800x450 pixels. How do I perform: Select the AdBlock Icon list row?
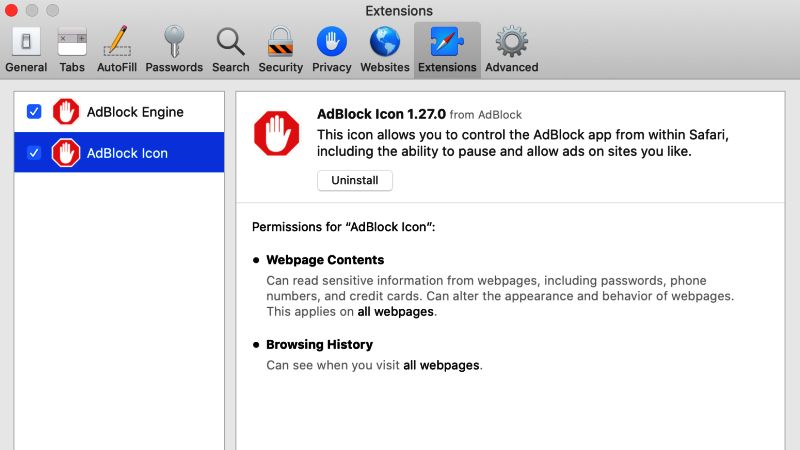point(119,152)
